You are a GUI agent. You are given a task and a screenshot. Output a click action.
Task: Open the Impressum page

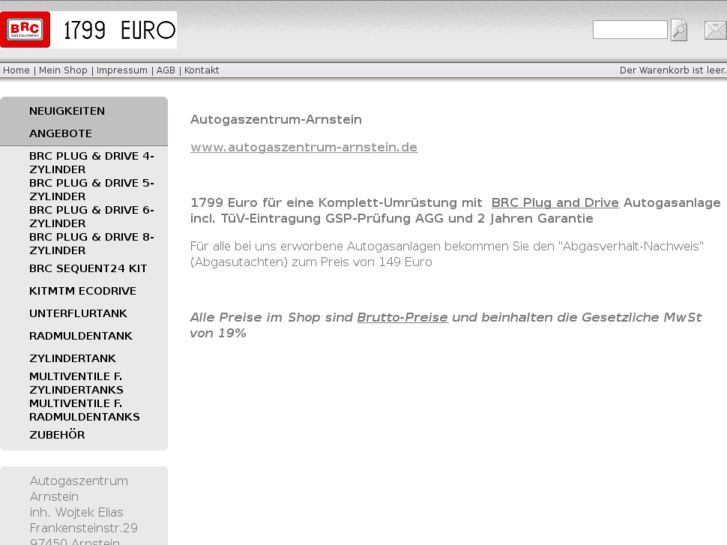coord(122,70)
